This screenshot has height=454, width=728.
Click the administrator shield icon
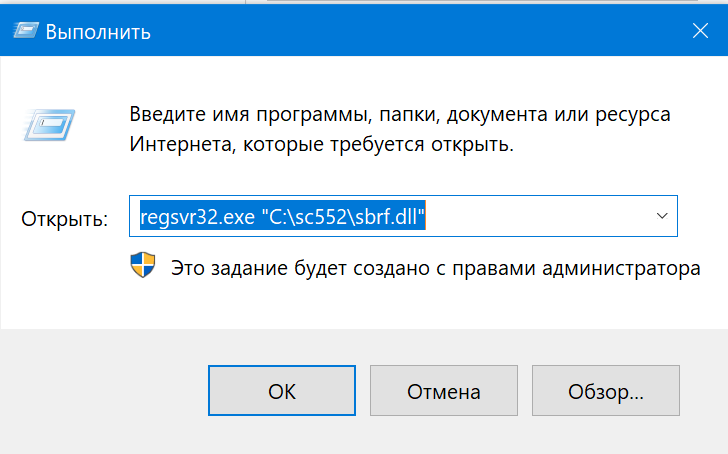click(x=143, y=265)
